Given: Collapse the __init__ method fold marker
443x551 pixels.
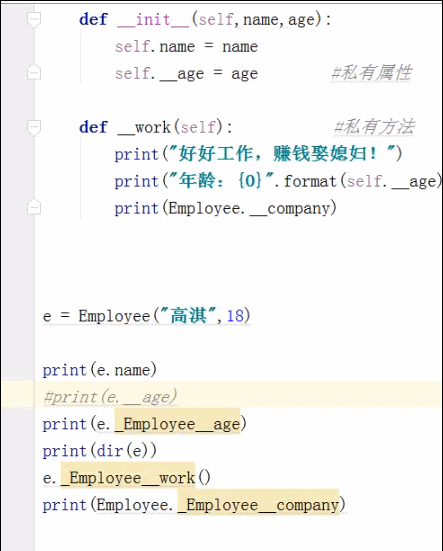Looking at the screenshot, I should [x=34, y=19].
